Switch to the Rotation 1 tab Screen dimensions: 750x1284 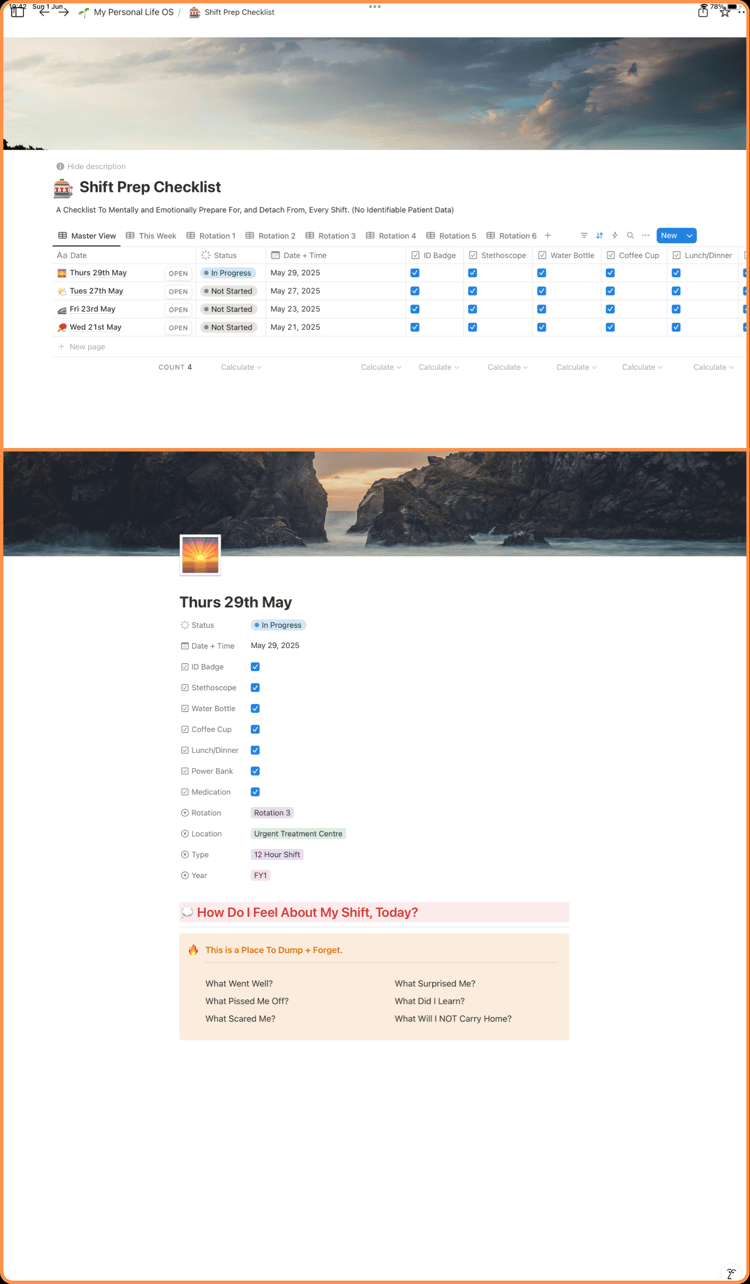(211, 236)
